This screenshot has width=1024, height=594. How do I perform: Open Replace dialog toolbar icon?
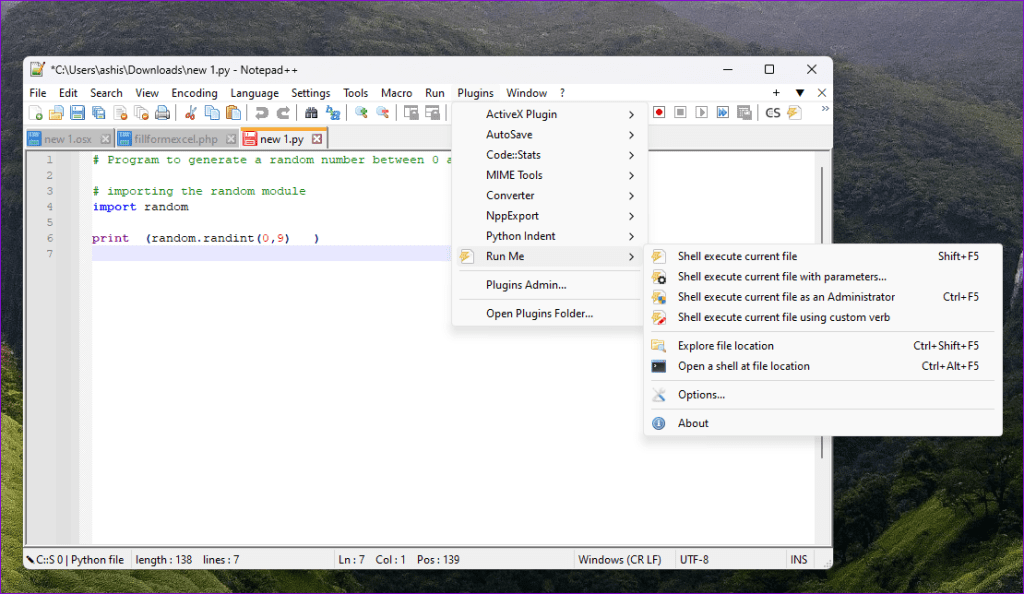(333, 113)
